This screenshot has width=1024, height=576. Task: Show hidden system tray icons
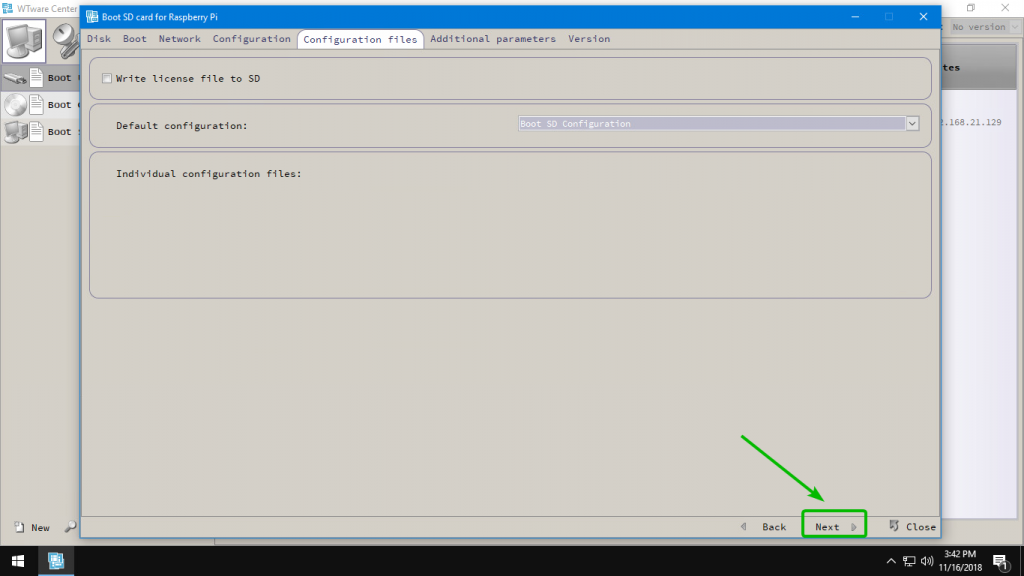coord(890,560)
